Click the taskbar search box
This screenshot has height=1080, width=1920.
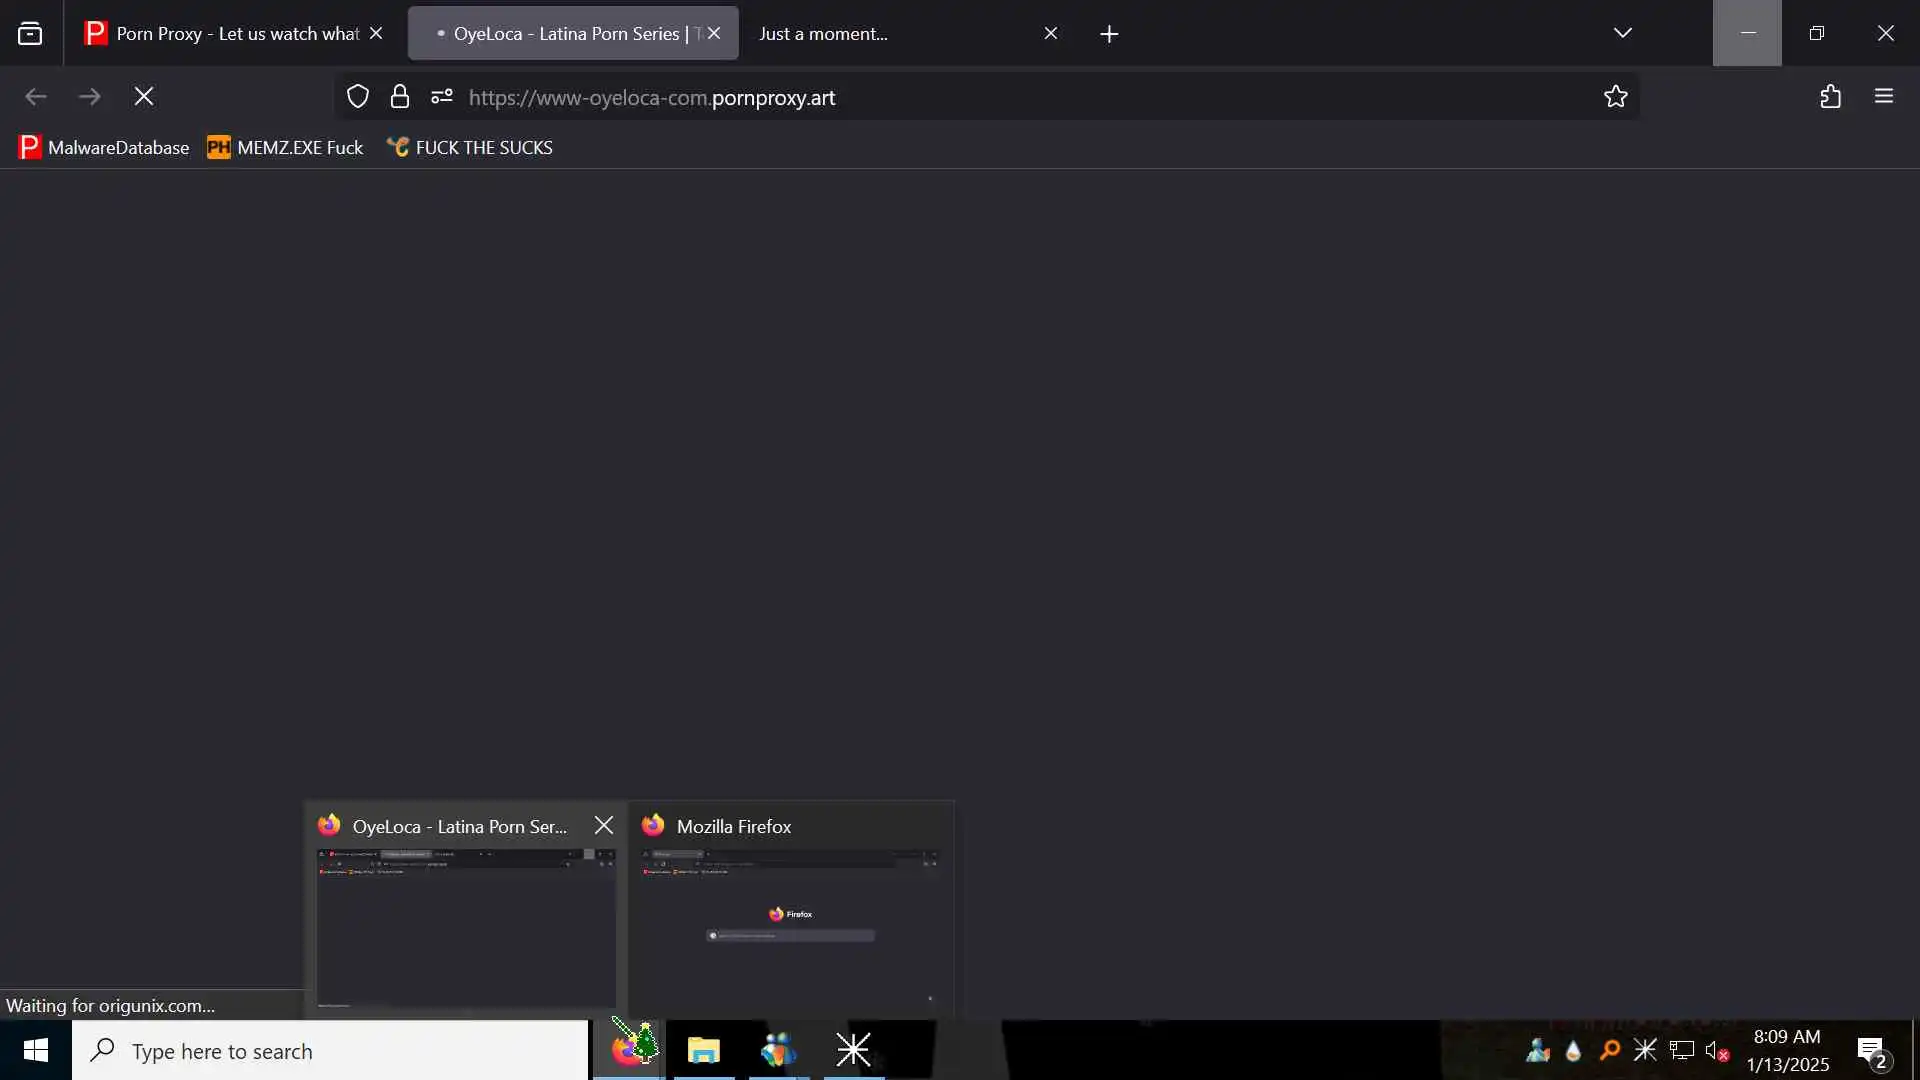(x=330, y=1051)
